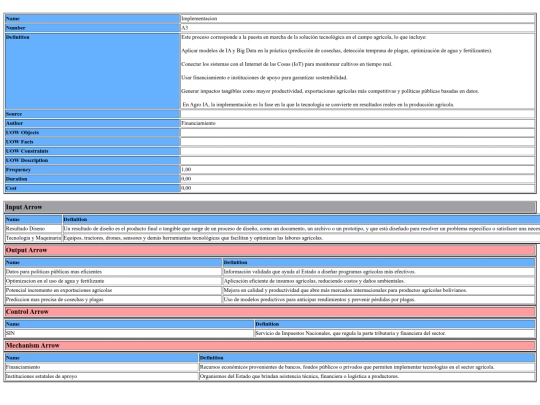This screenshot has height=405, width=540.
Task: Click the 'A3' number value cell
Action: tap(357, 28)
